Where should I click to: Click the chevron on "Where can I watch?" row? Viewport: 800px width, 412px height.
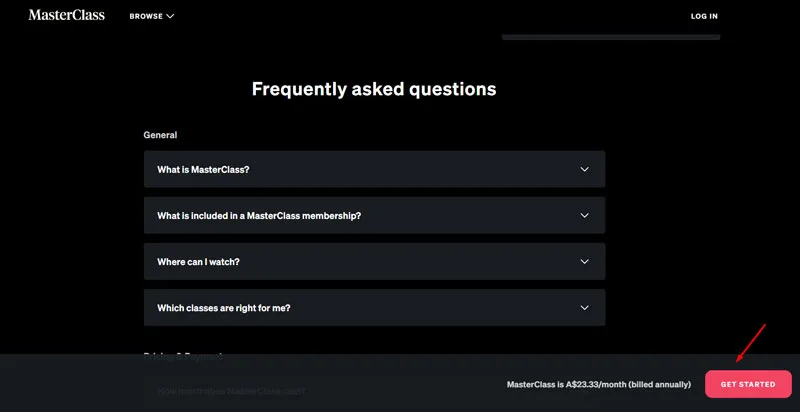tap(585, 262)
